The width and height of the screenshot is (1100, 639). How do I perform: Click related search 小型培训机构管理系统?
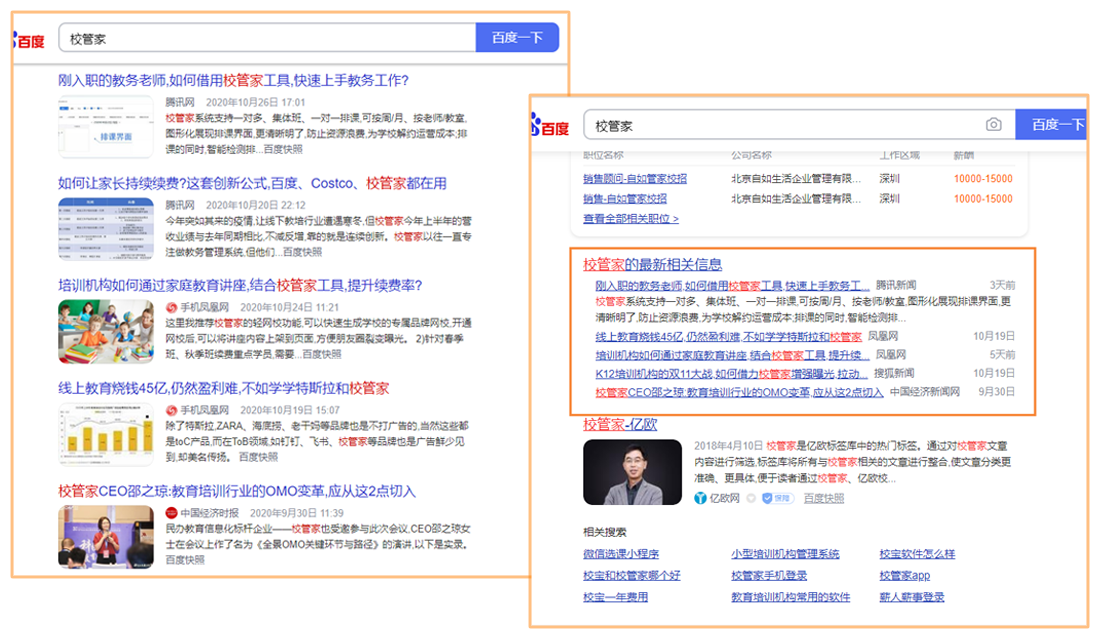[x=785, y=554]
